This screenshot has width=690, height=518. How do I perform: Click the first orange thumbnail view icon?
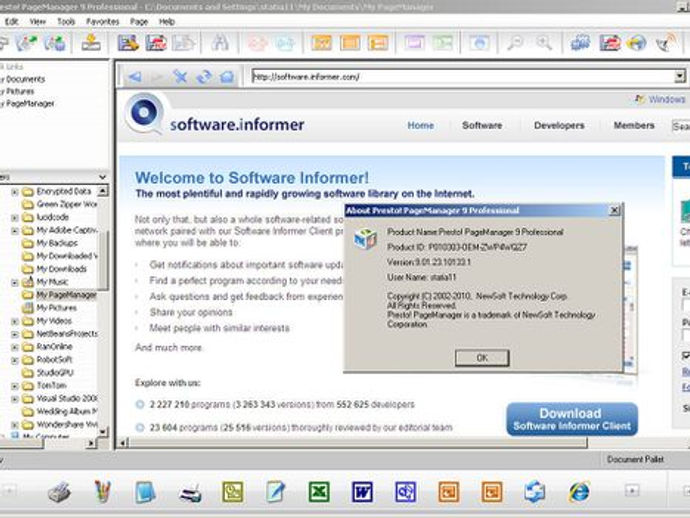(x=322, y=43)
